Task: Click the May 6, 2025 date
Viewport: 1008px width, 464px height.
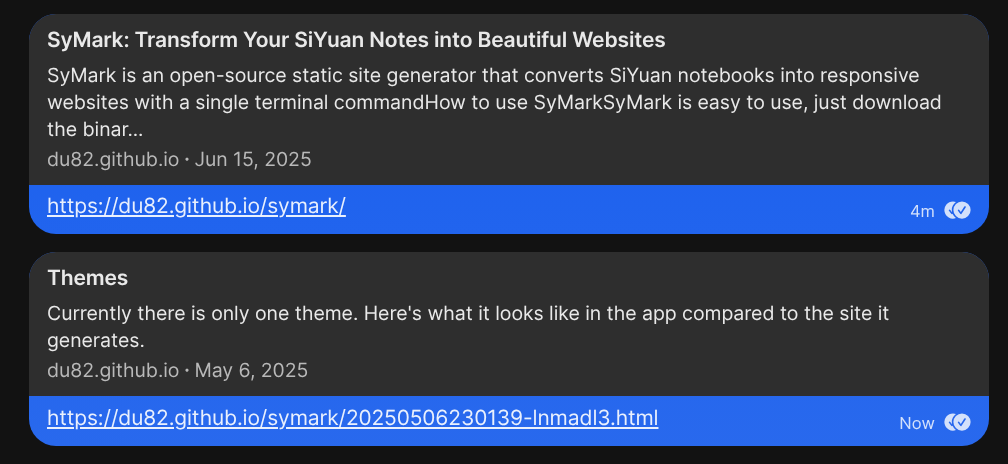Action: pos(251,370)
